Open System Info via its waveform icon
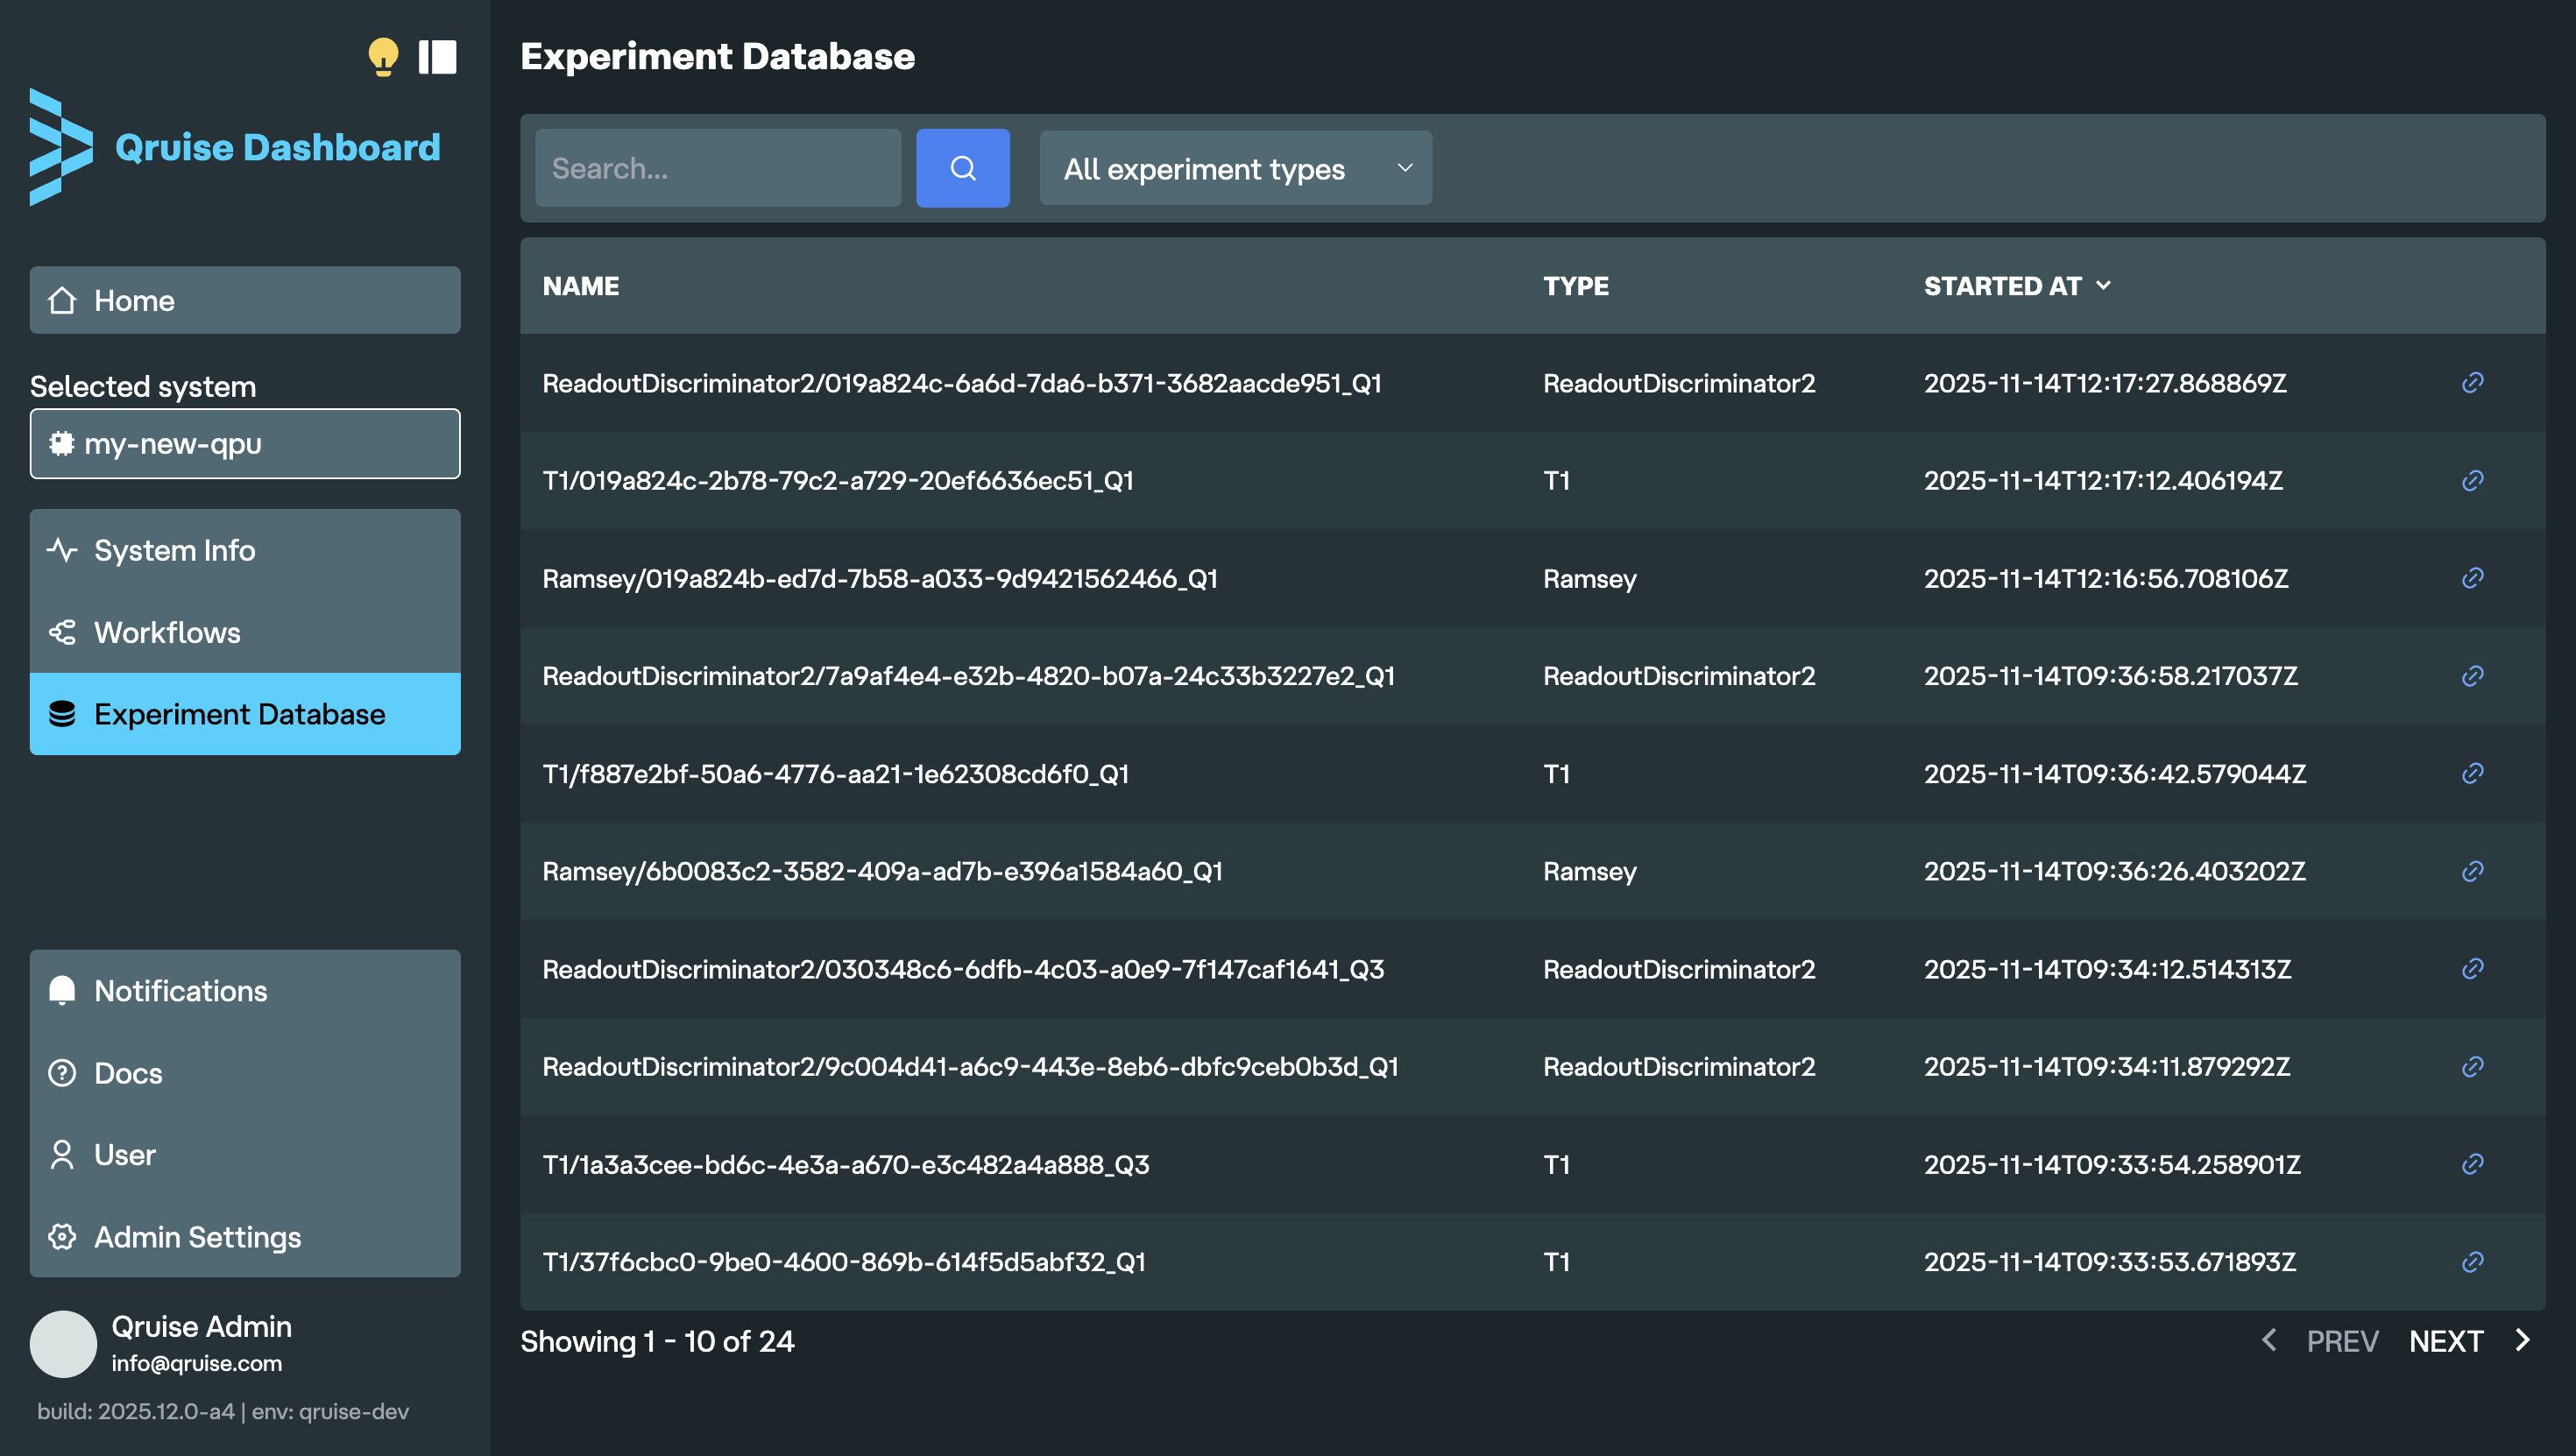 pyautogui.click(x=62, y=549)
